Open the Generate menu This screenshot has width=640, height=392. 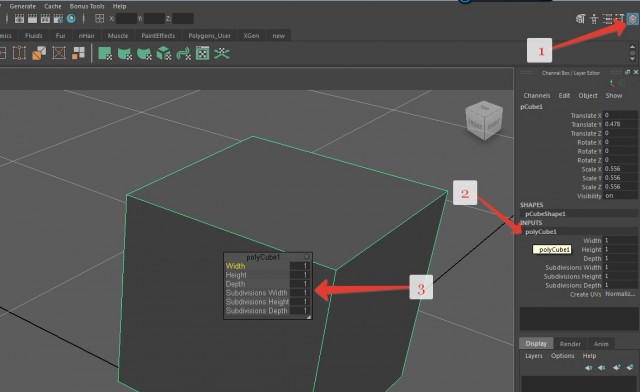(22, 6)
